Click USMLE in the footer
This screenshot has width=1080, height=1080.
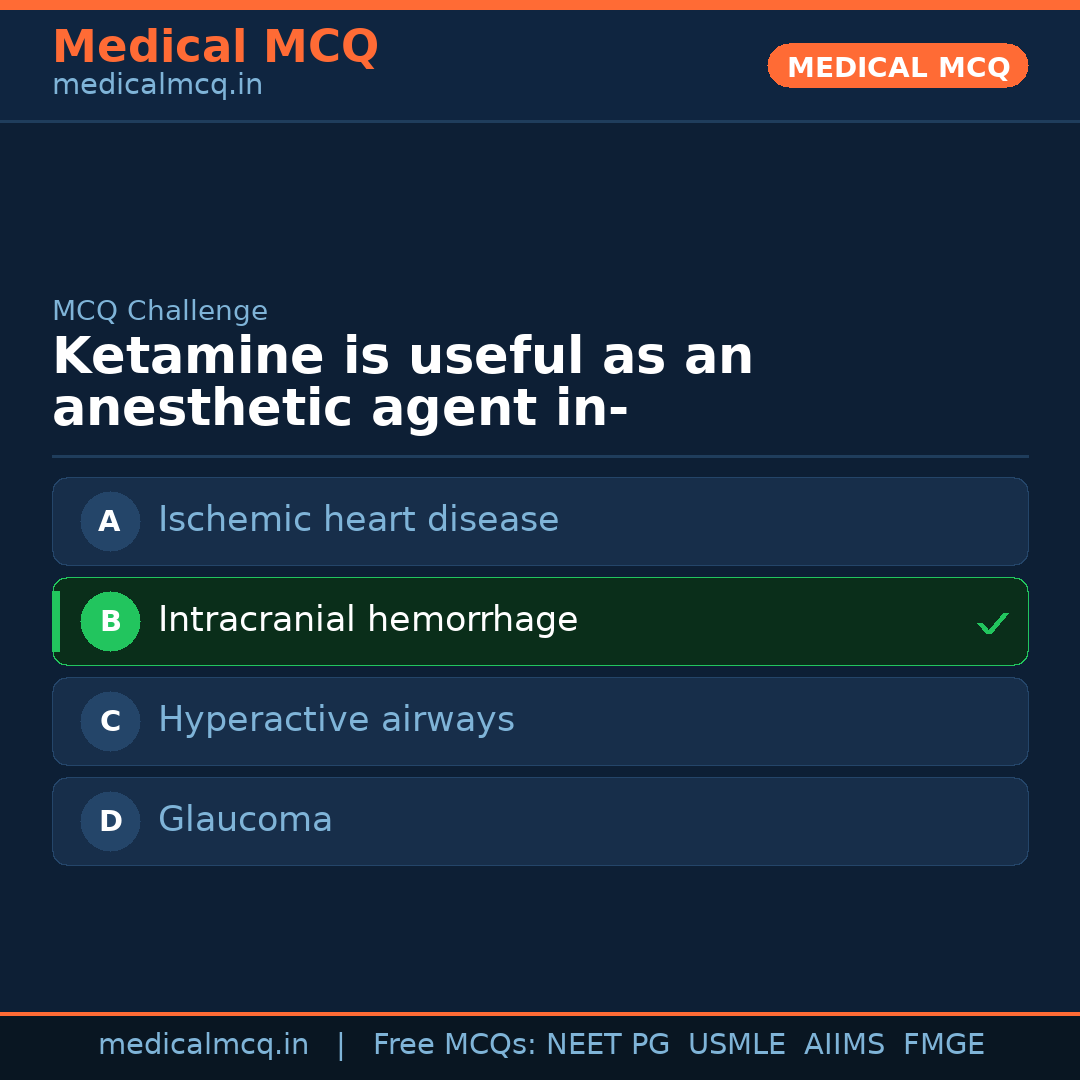click(736, 1045)
